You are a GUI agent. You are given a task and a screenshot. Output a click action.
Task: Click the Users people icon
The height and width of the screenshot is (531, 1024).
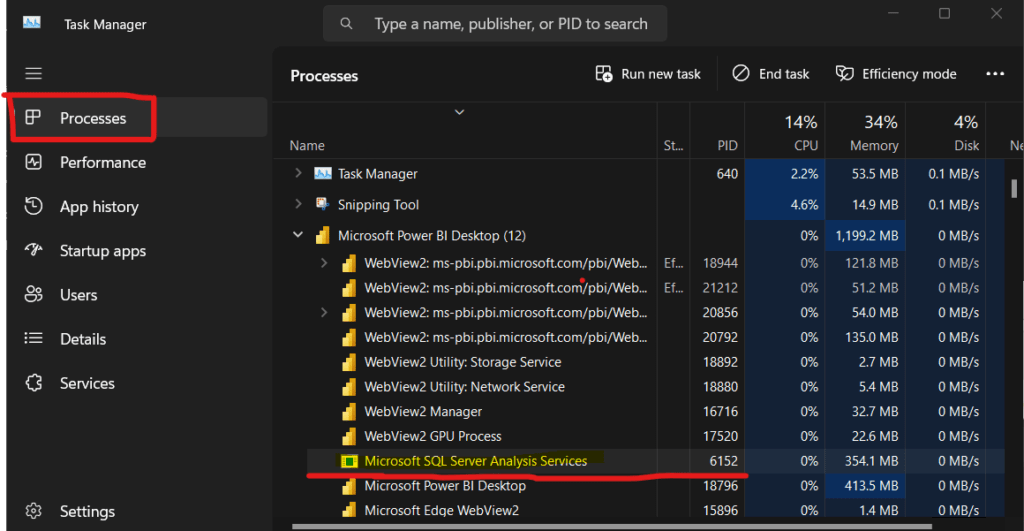pyautogui.click(x=33, y=295)
